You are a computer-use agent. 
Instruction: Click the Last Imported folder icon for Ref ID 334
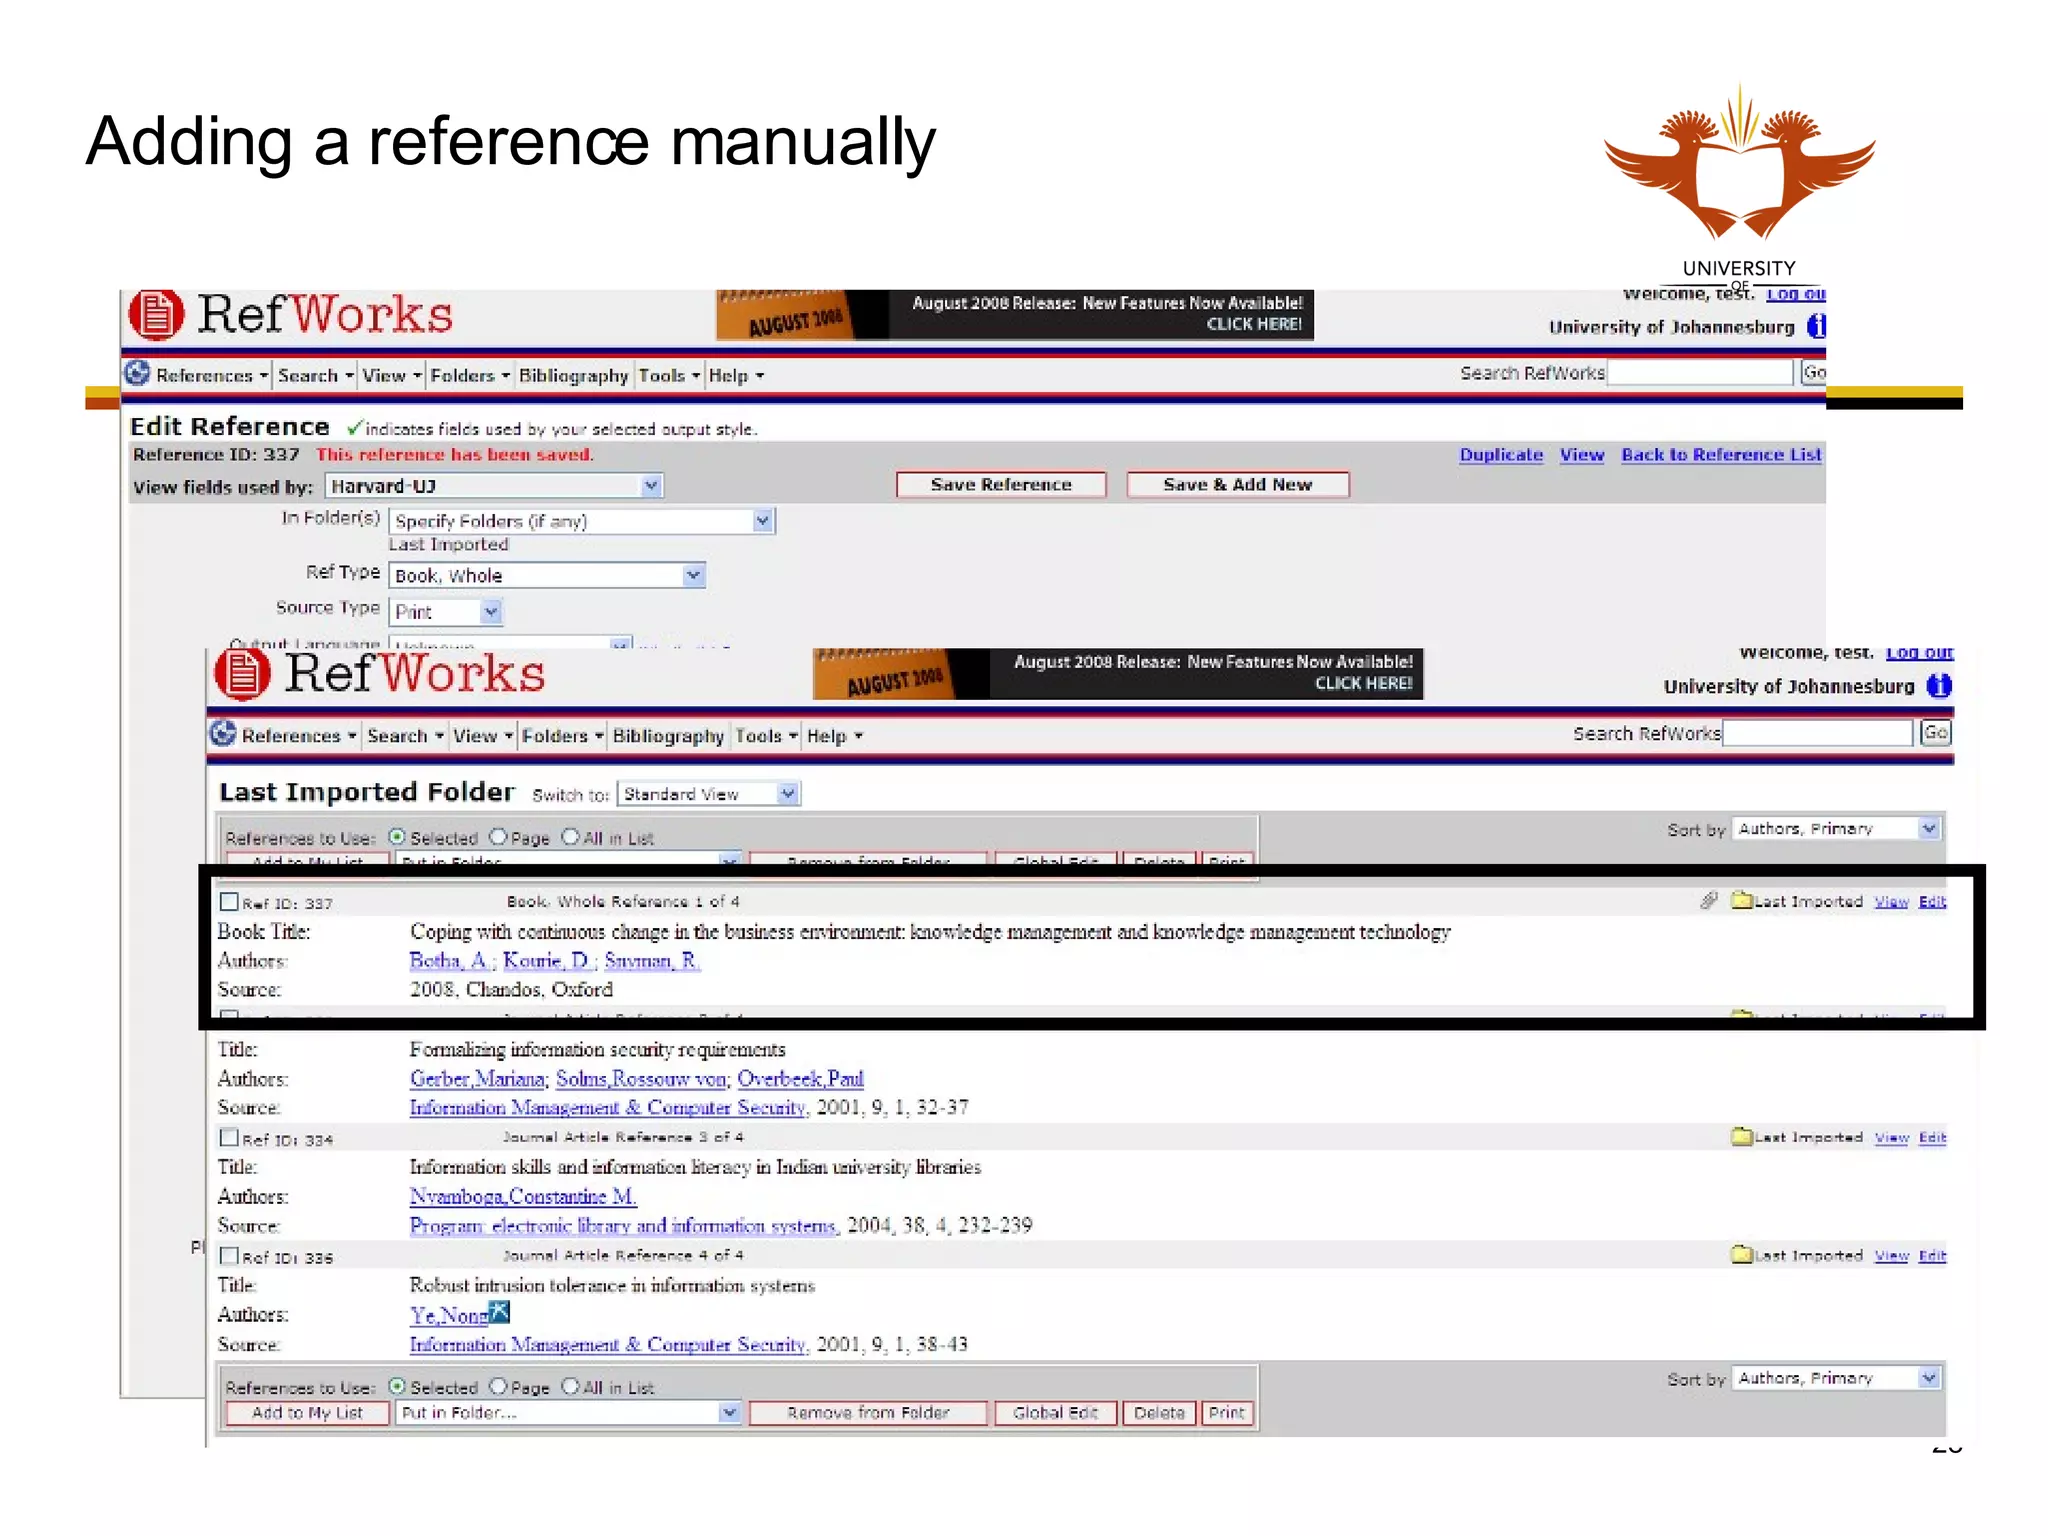pos(1742,1136)
